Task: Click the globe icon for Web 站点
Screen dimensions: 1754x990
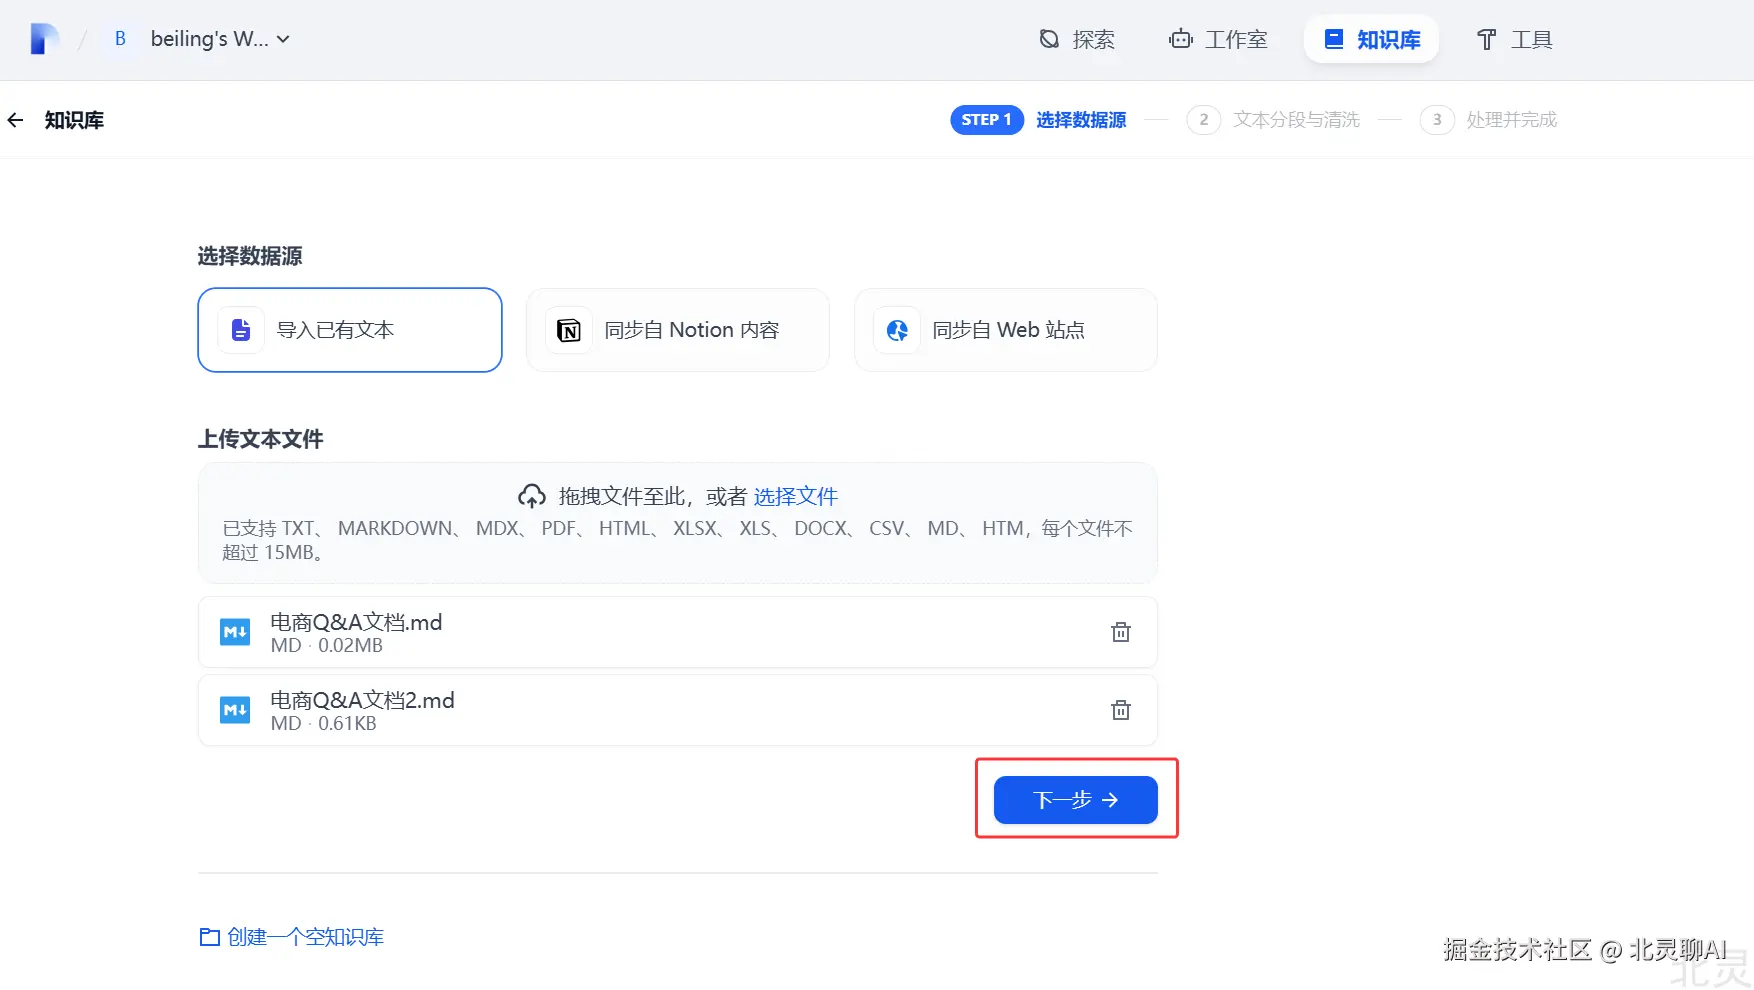Action: pos(897,330)
